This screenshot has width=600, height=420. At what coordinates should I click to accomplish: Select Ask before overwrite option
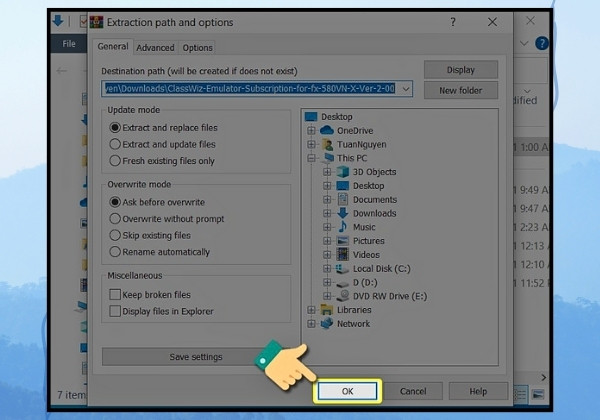click(x=157, y=202)
